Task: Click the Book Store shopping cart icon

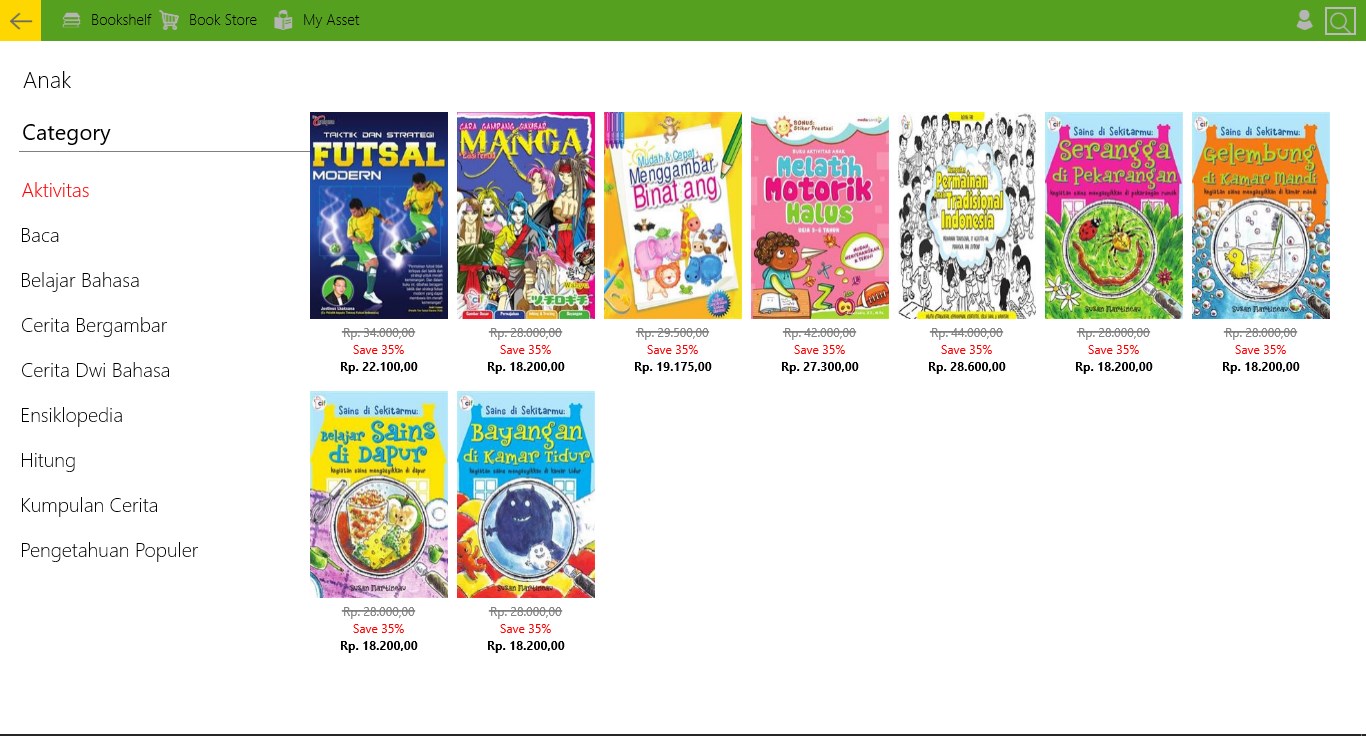Action: pos(170,20)
